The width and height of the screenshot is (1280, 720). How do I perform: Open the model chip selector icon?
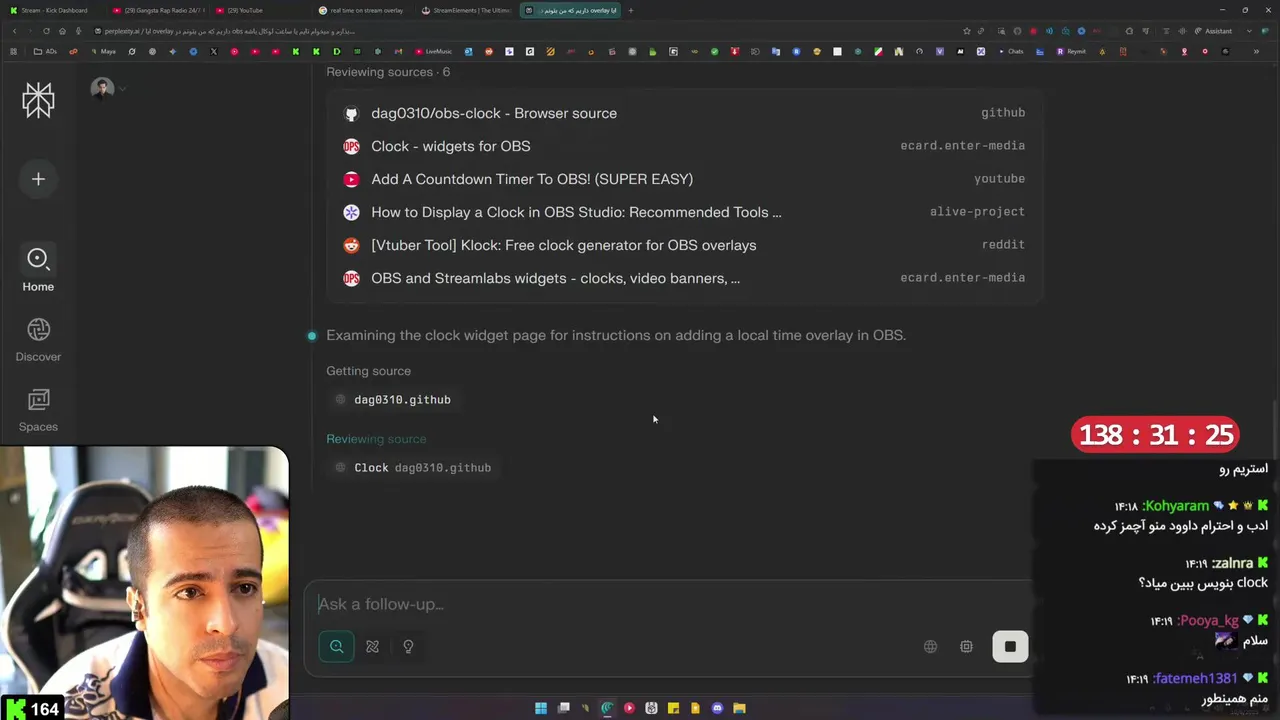pos(966,647)
